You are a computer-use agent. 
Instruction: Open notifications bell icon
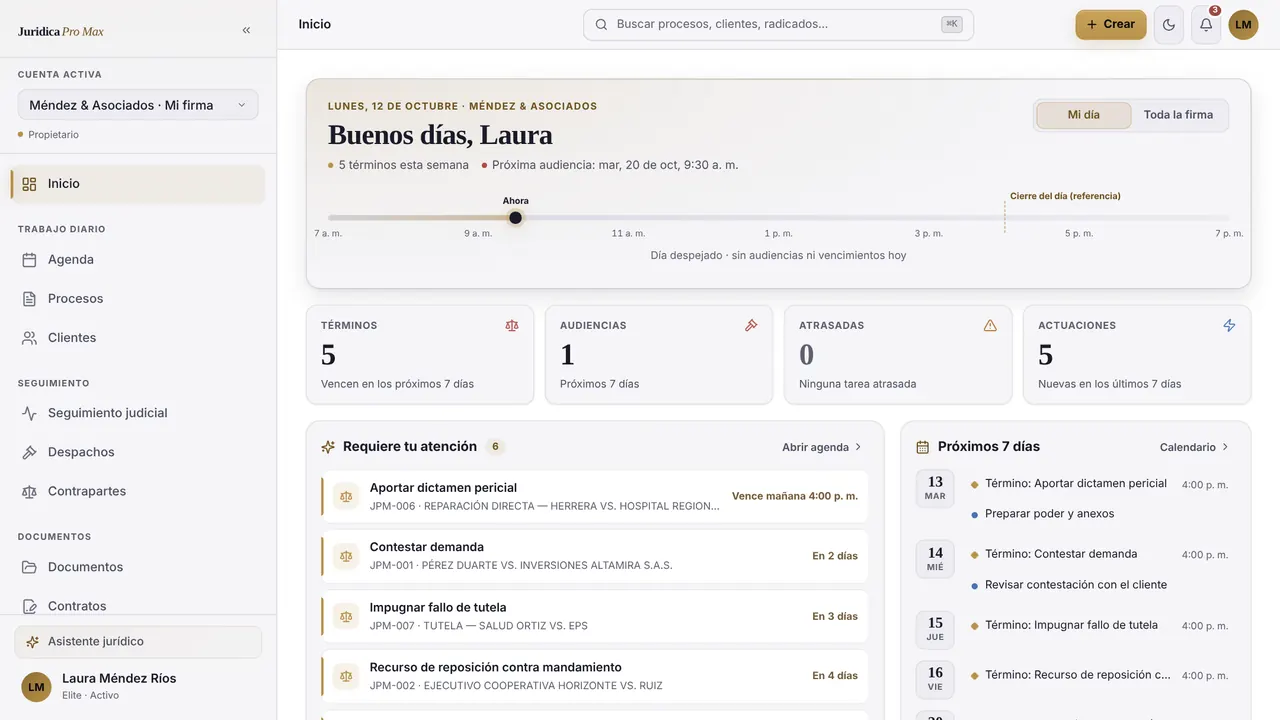1206,25
